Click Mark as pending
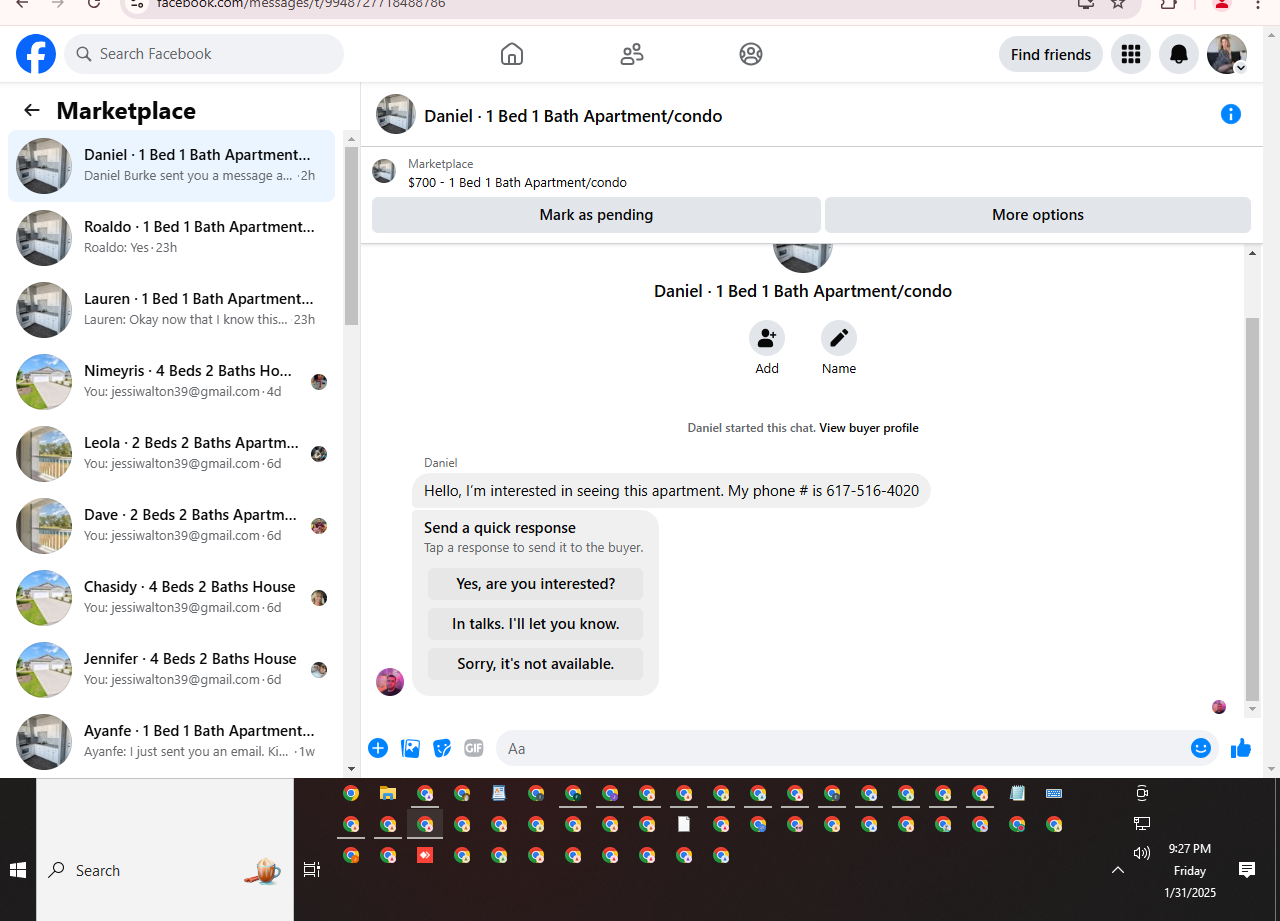This screenshot has width=1280, height=921. click(596, 215)
